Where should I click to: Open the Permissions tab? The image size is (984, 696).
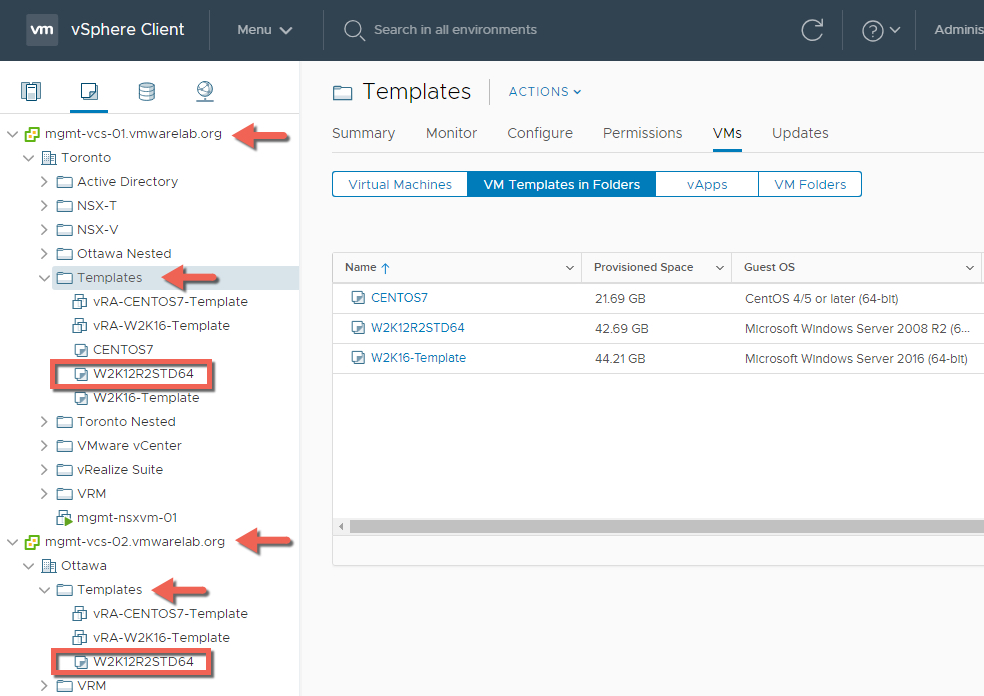tap(642, 133)
